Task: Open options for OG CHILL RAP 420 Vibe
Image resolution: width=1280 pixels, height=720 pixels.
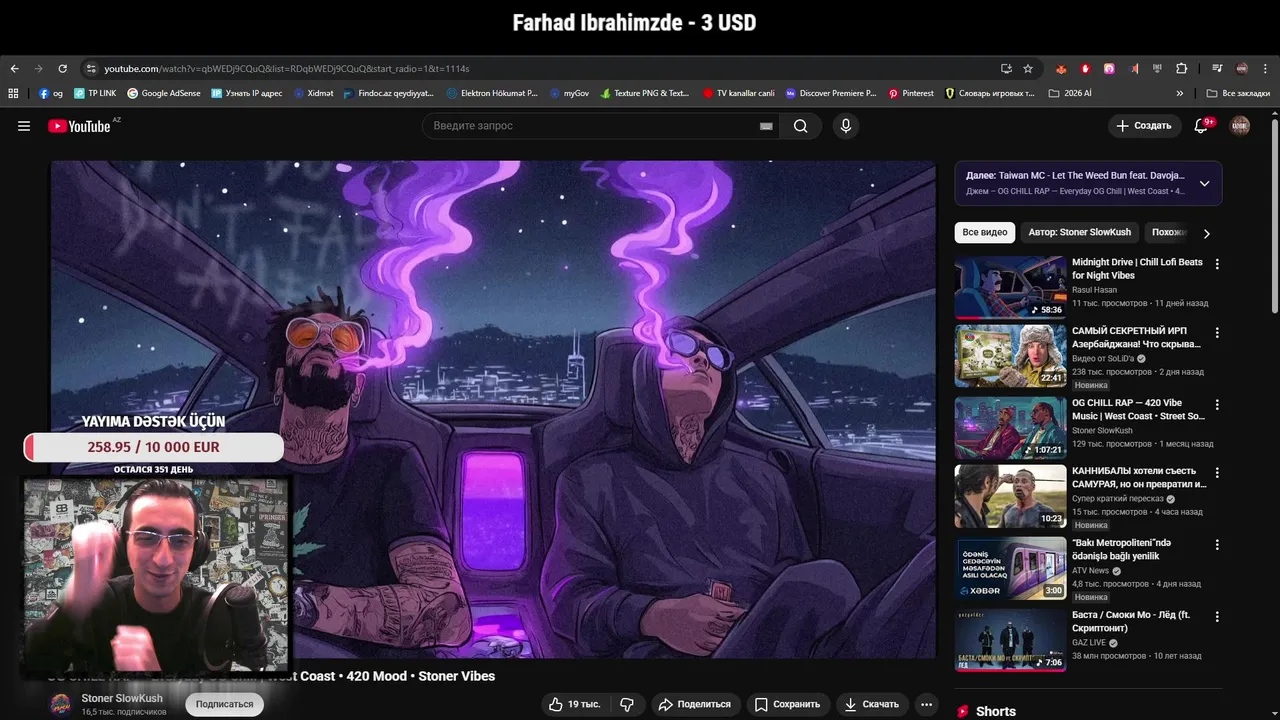Action: pyautogui.click(x=1217, y=405)
